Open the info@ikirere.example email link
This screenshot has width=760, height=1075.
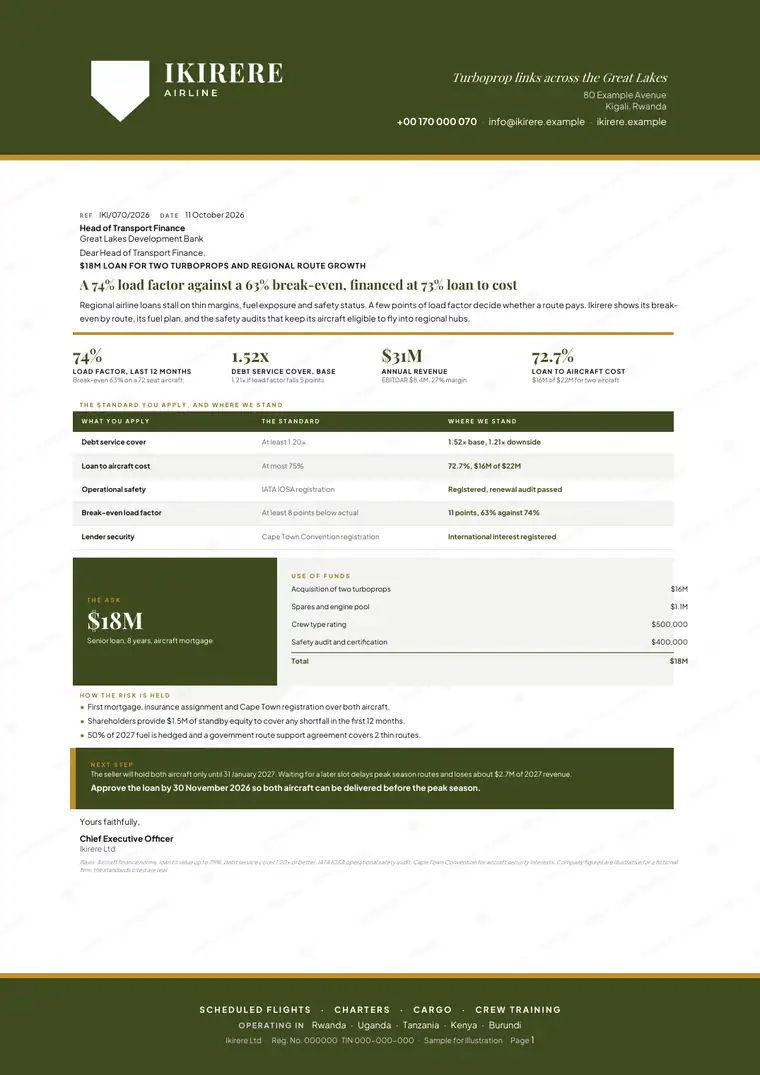click(x=537, y=122)
